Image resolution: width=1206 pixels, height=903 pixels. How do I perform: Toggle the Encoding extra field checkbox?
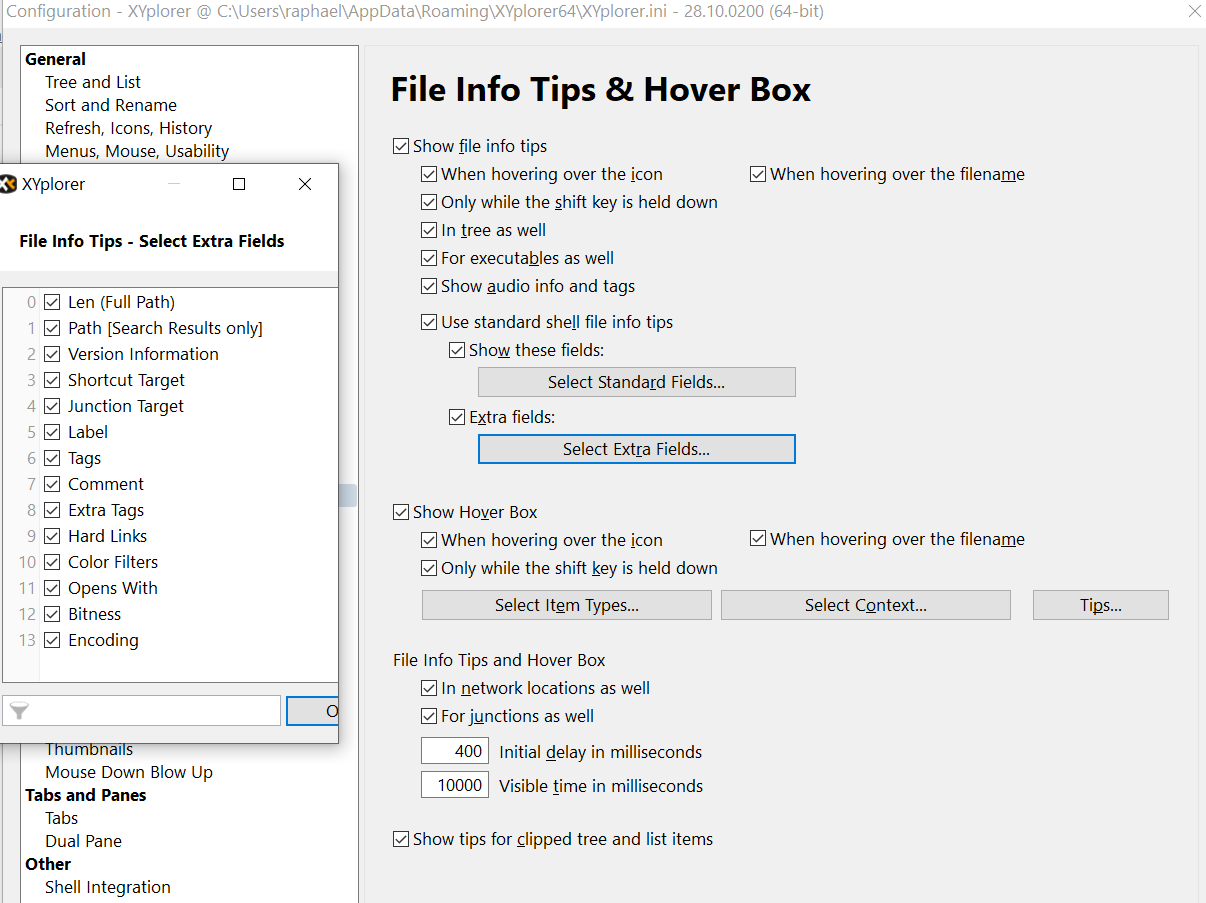pos(52,640)
